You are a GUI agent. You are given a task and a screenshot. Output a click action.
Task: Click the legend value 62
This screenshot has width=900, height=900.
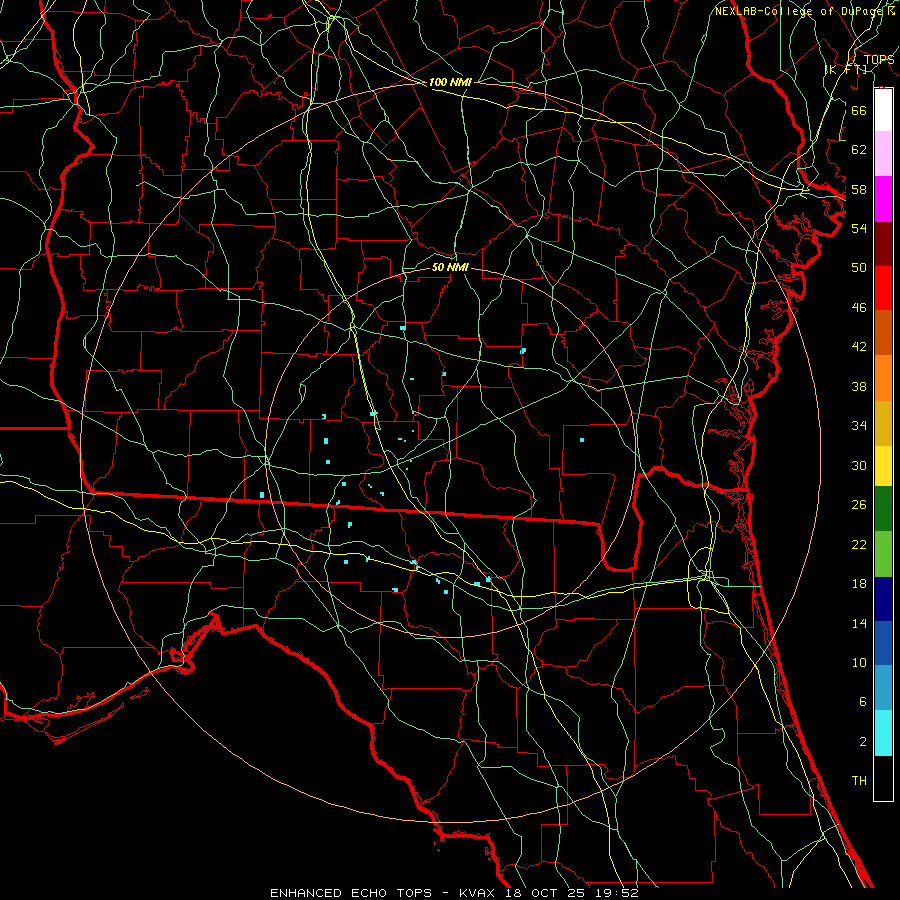[859, 149]
